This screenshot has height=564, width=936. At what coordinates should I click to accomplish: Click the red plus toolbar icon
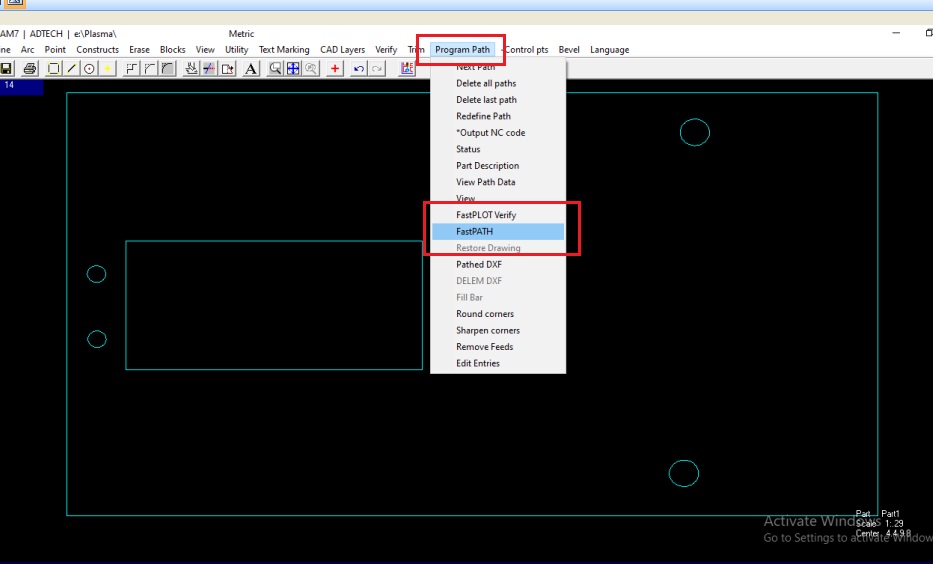(335, 69)
